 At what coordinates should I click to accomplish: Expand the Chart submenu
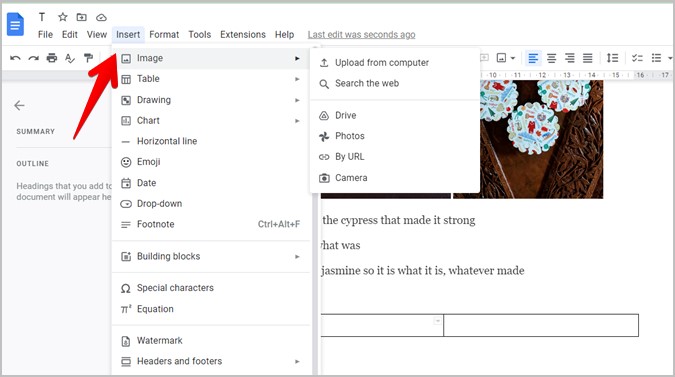(211, 121)
